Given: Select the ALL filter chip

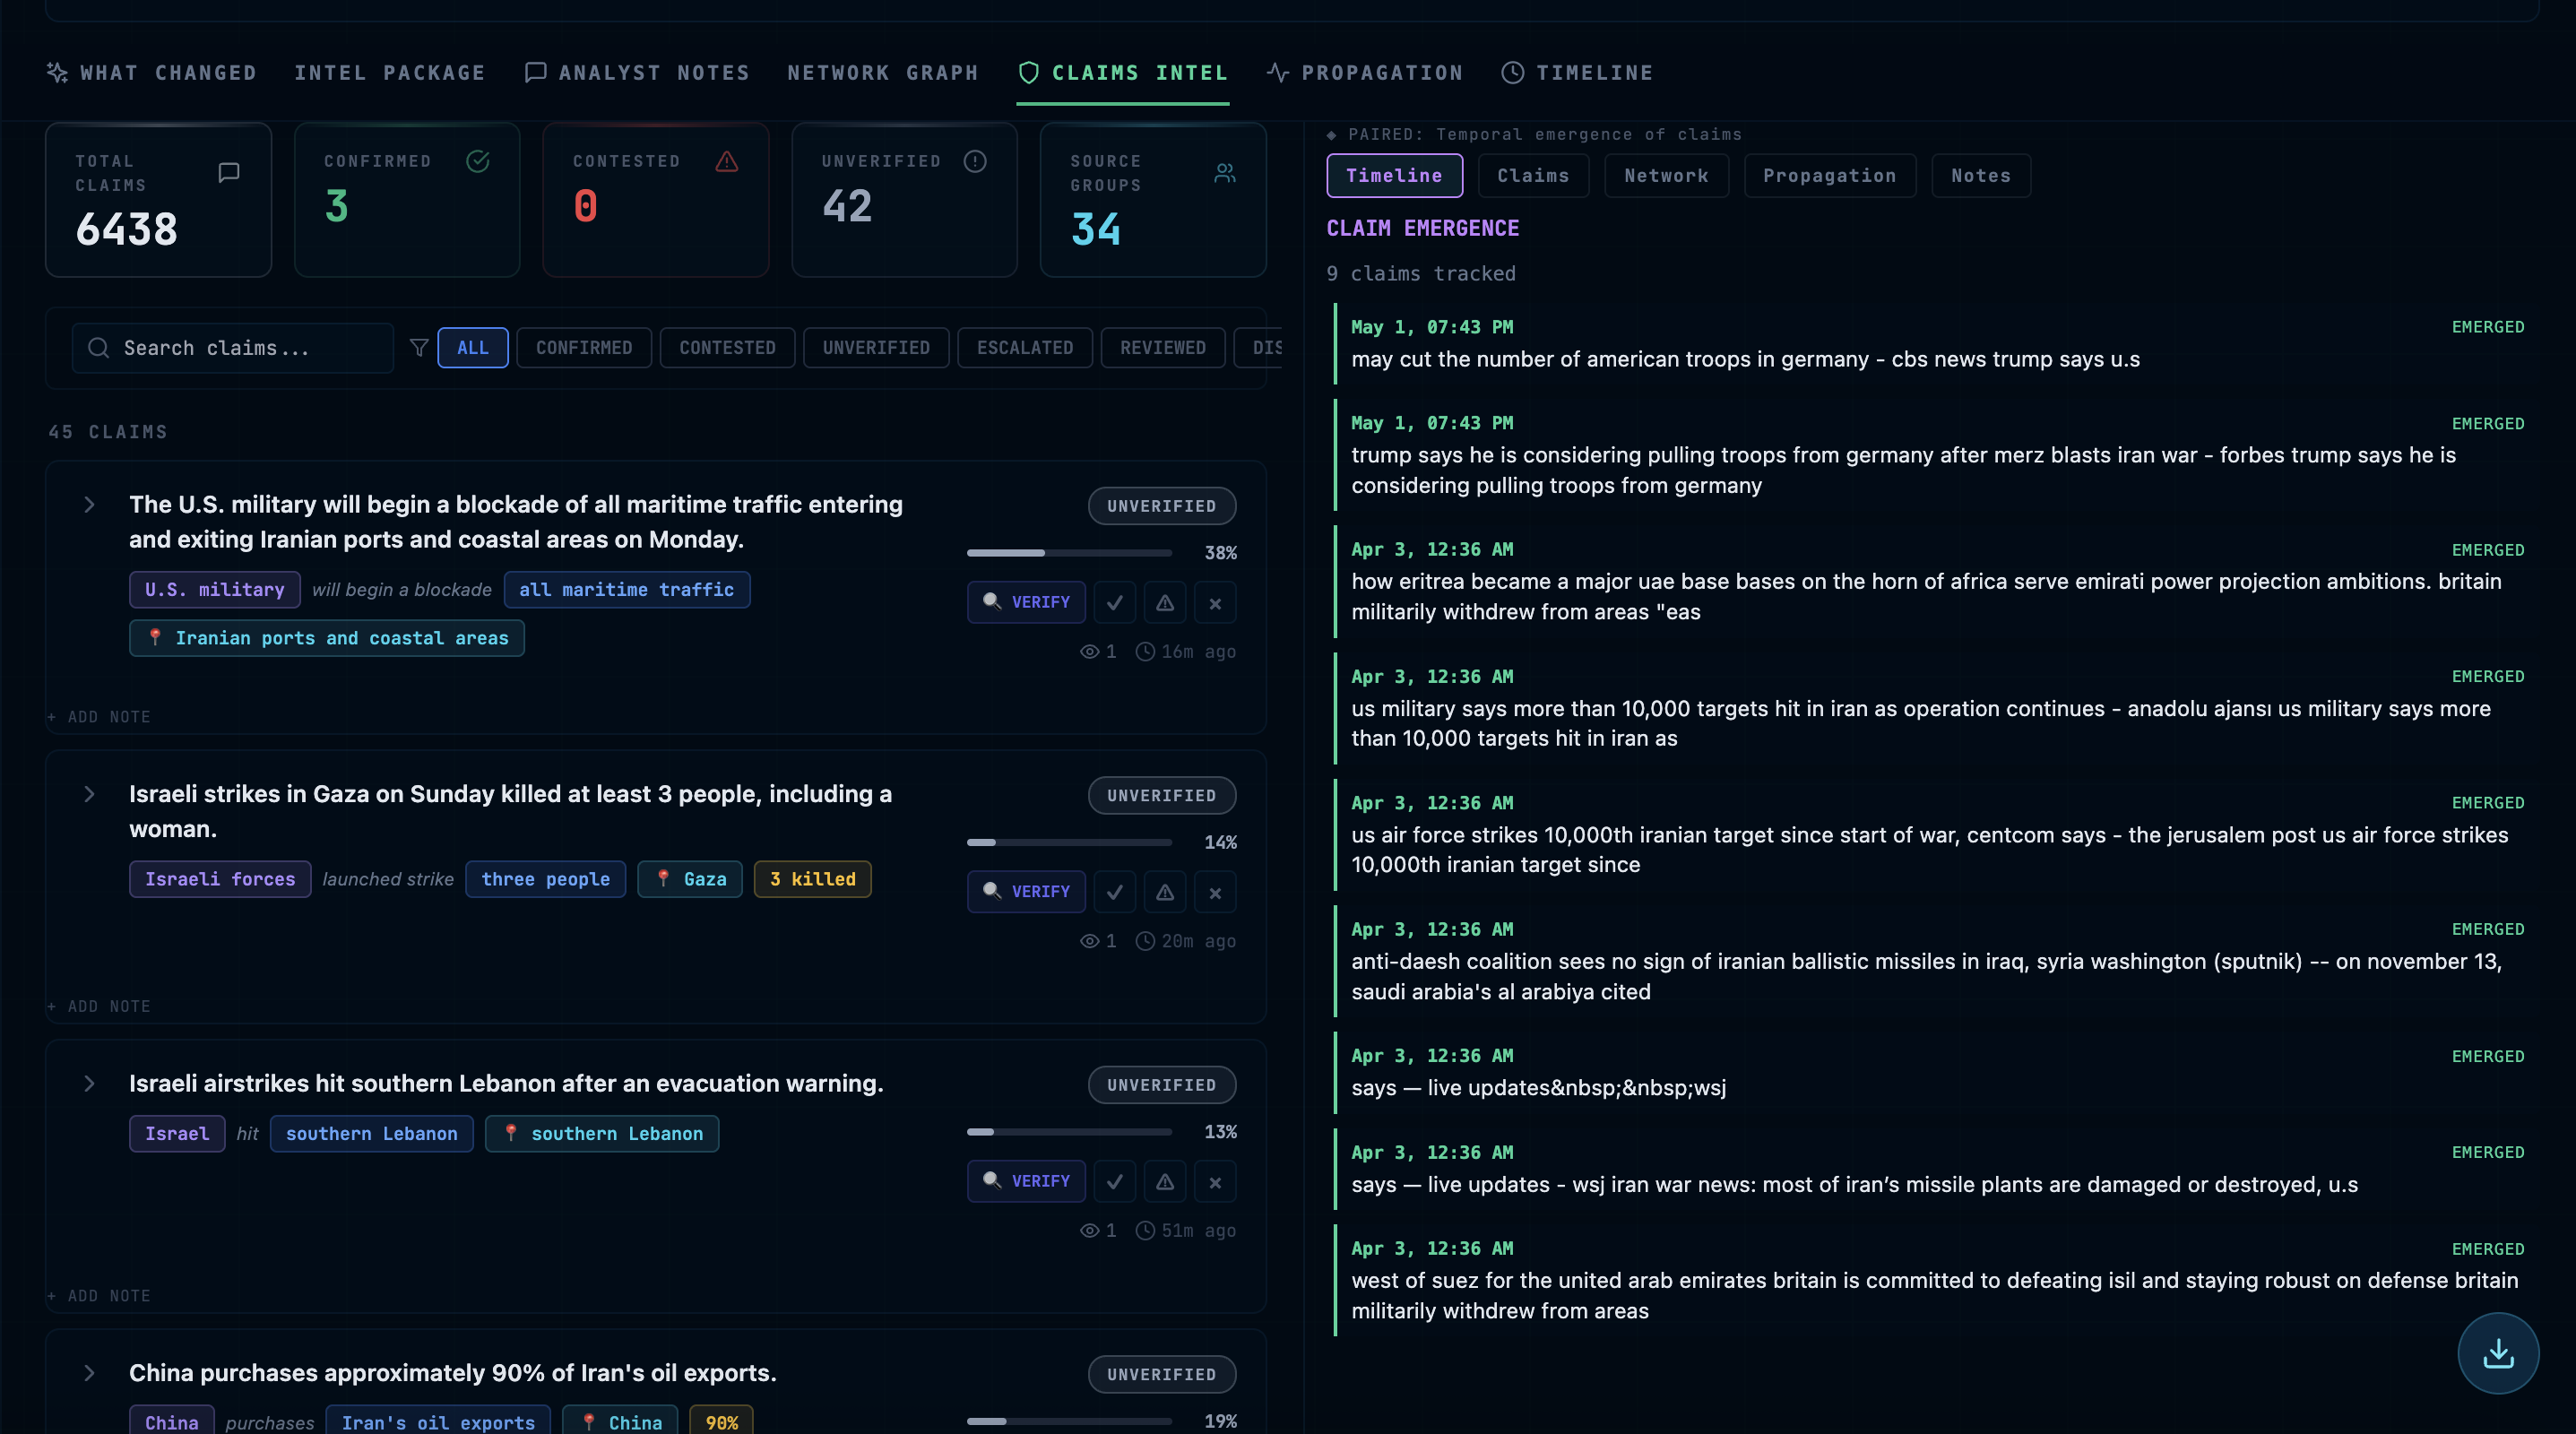Looking at the screenshot, I should [x=473, y=348].
